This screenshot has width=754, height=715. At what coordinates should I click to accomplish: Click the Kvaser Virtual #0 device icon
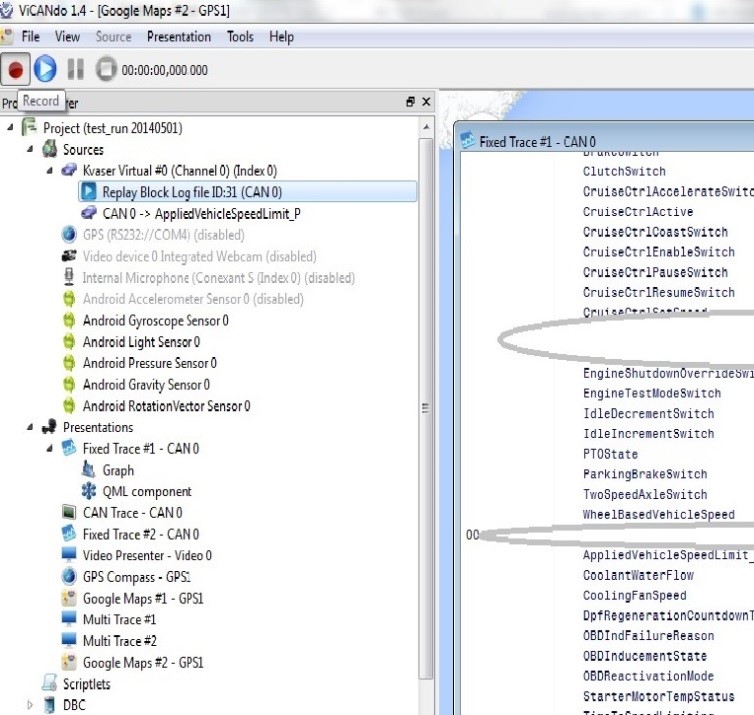[69, 170]
